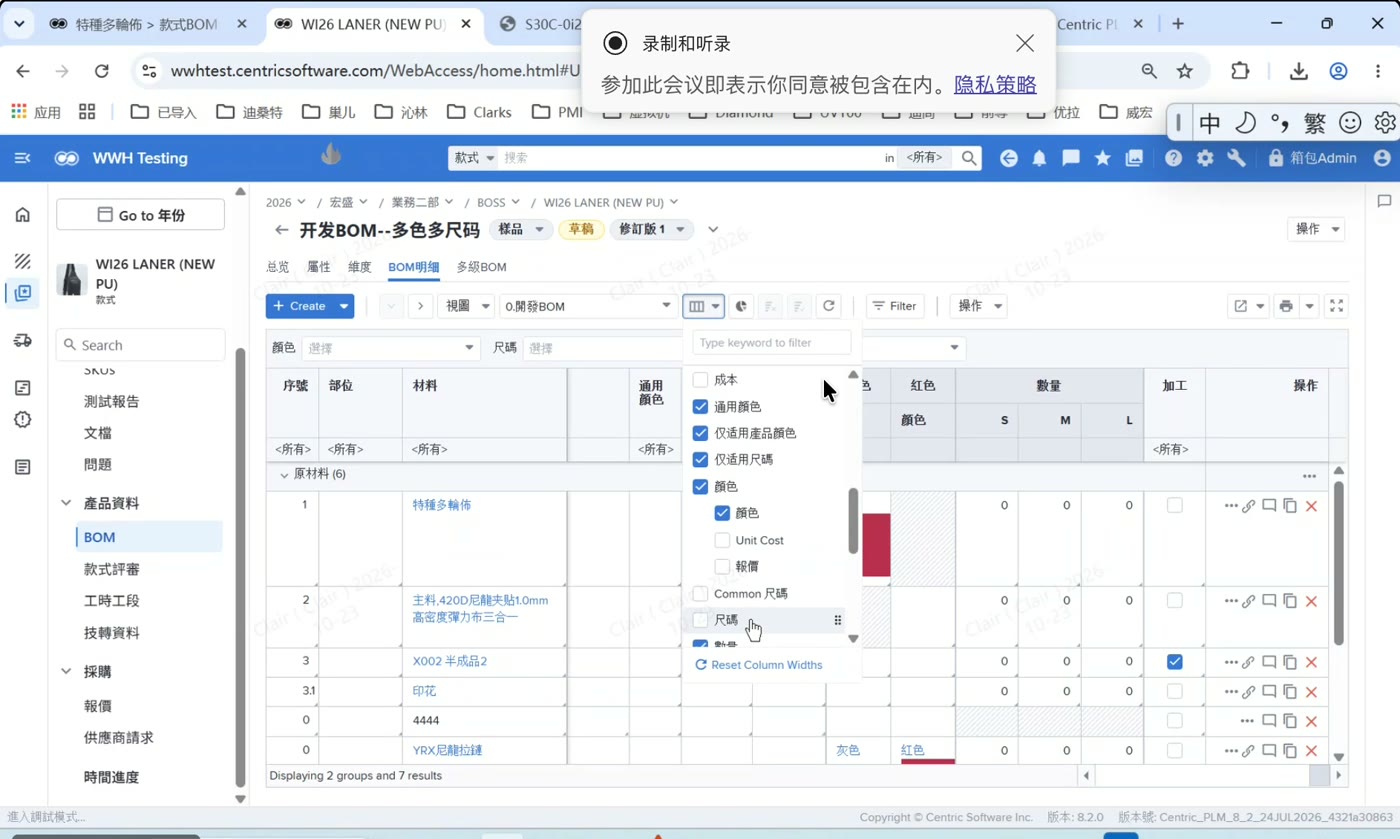The width and height of the screenshot is (1400, 839).
Task: Open the 特種多輪佈 material link
Action: [442, 505]
